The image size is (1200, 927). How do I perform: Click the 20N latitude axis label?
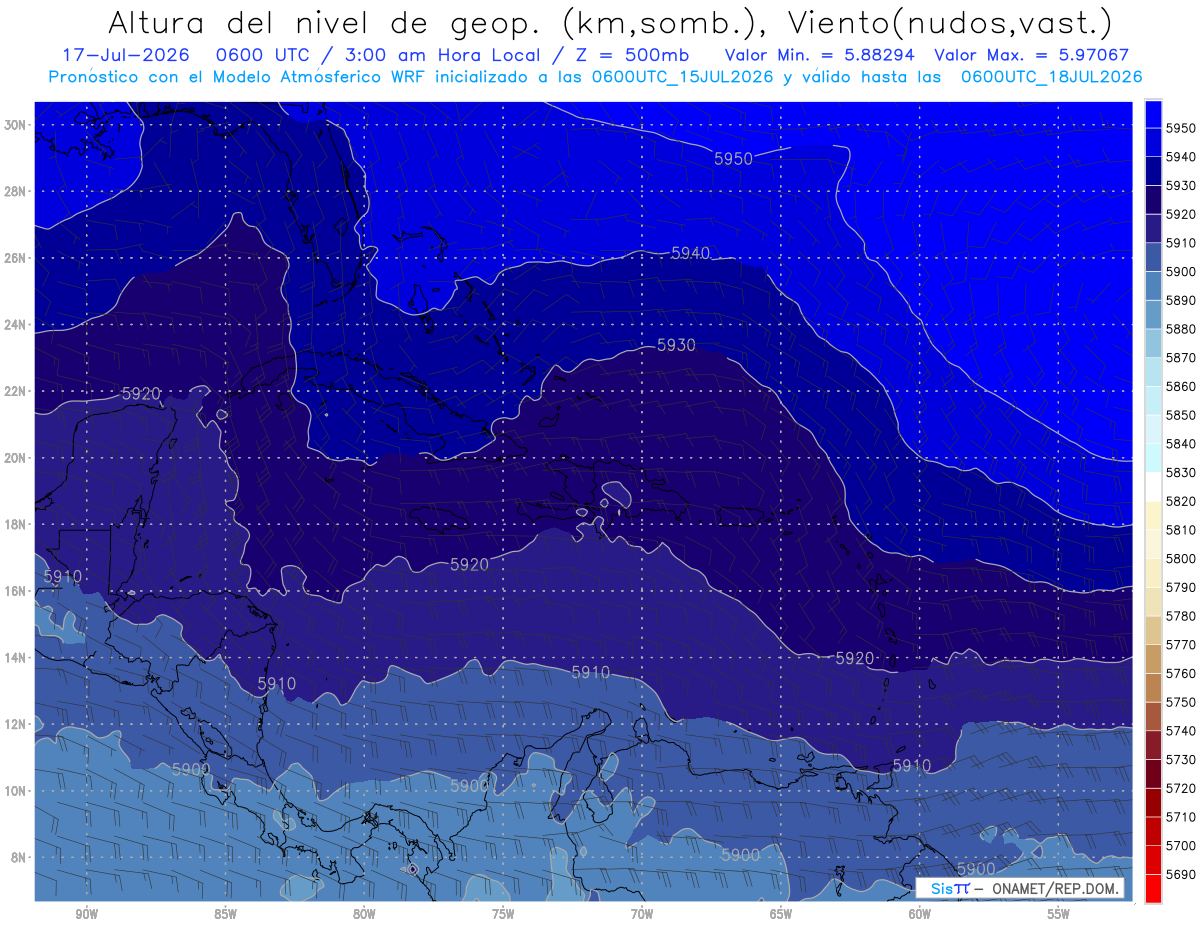17,458
